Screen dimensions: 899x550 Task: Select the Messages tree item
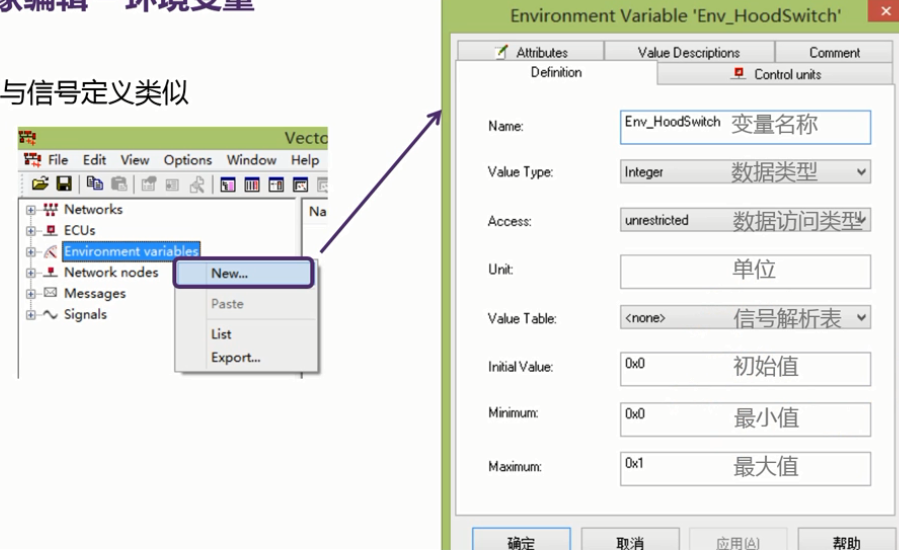(x=95, y=294)
